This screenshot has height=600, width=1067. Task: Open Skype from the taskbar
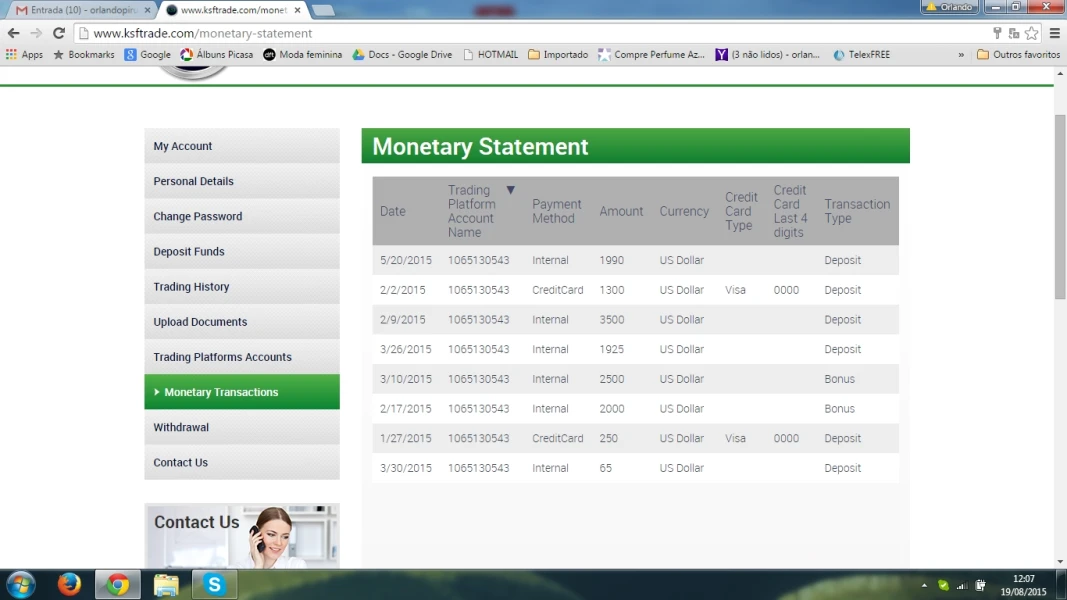coord(214,585)
